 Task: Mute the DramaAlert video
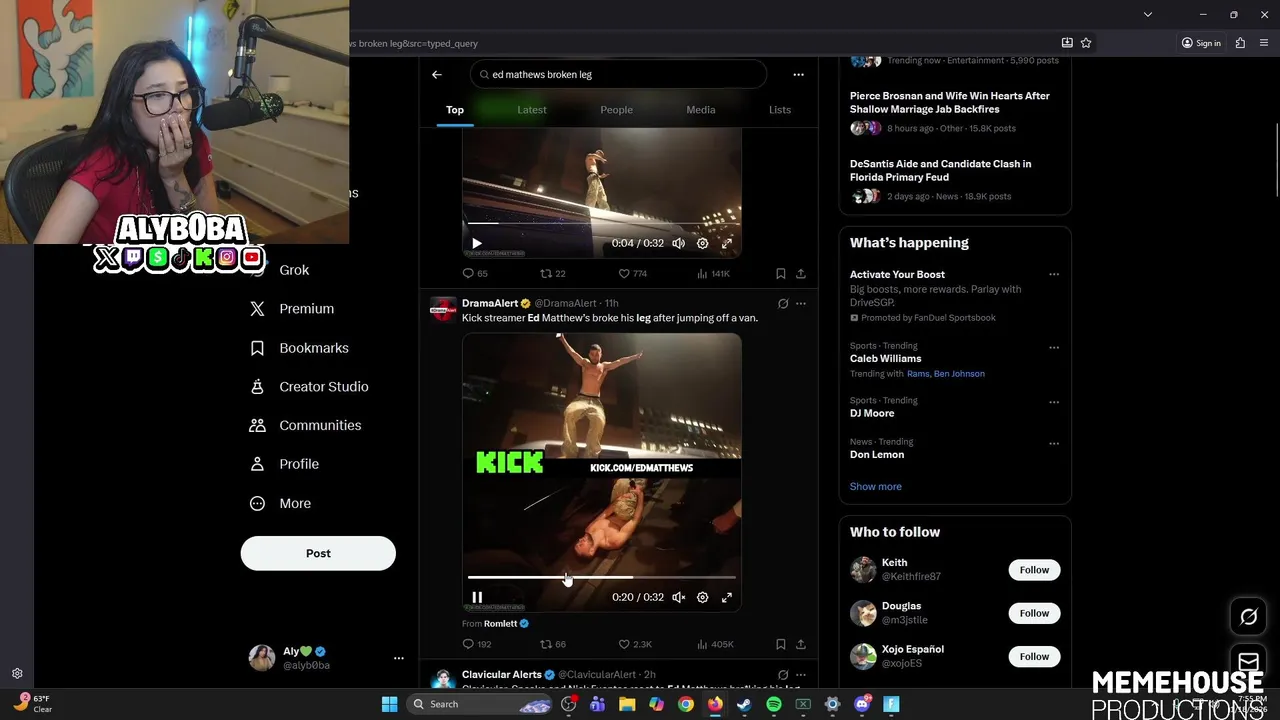pos(679,597)
